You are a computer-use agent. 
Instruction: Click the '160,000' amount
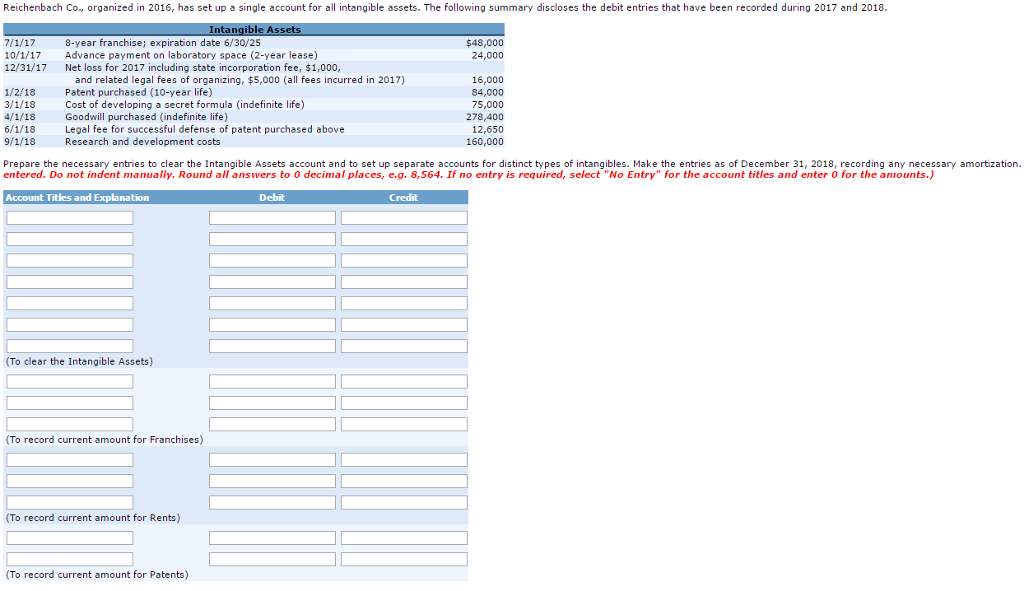(485, 142)
